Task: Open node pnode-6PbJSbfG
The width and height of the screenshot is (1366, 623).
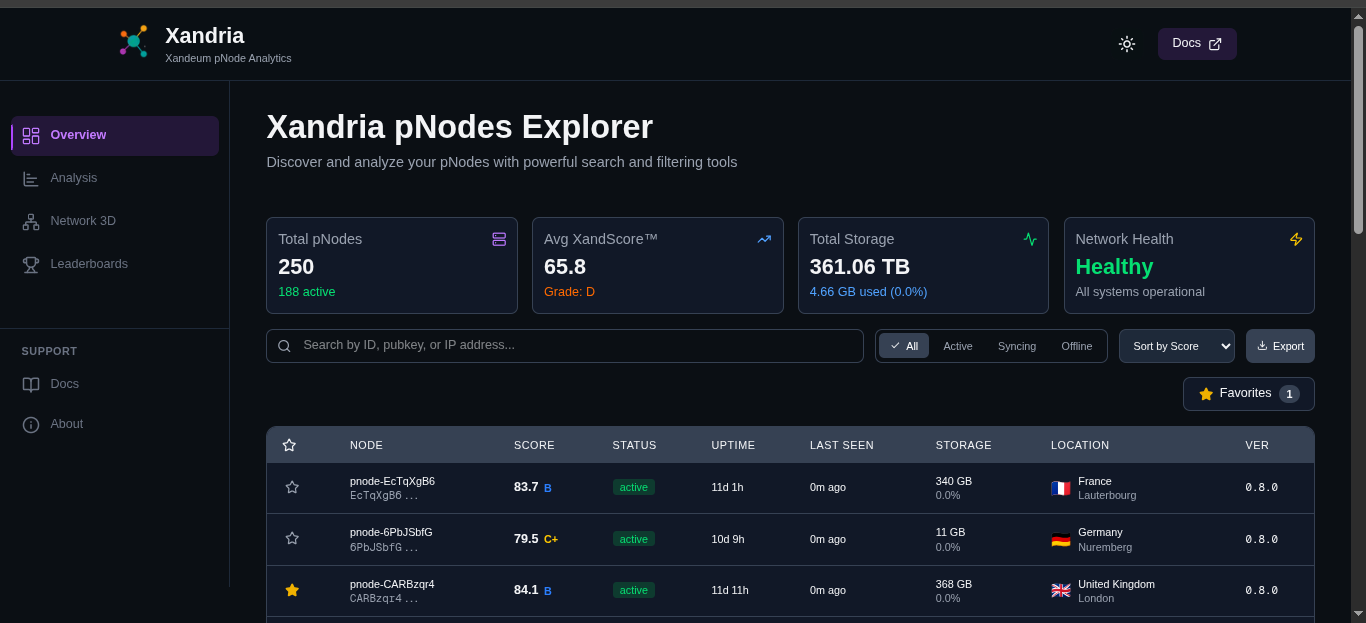Action: [391, 532]
